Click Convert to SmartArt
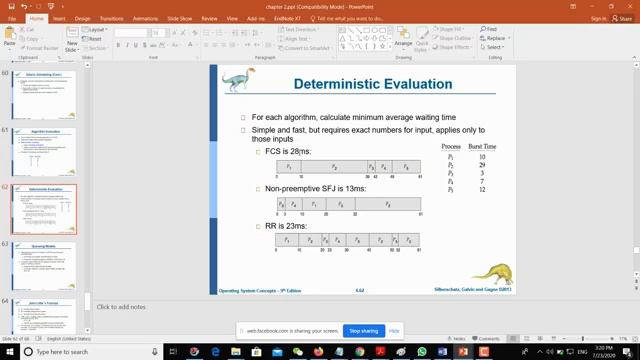Image resolution: width=640 pixels, height=360 pixels. pos(304,48)
